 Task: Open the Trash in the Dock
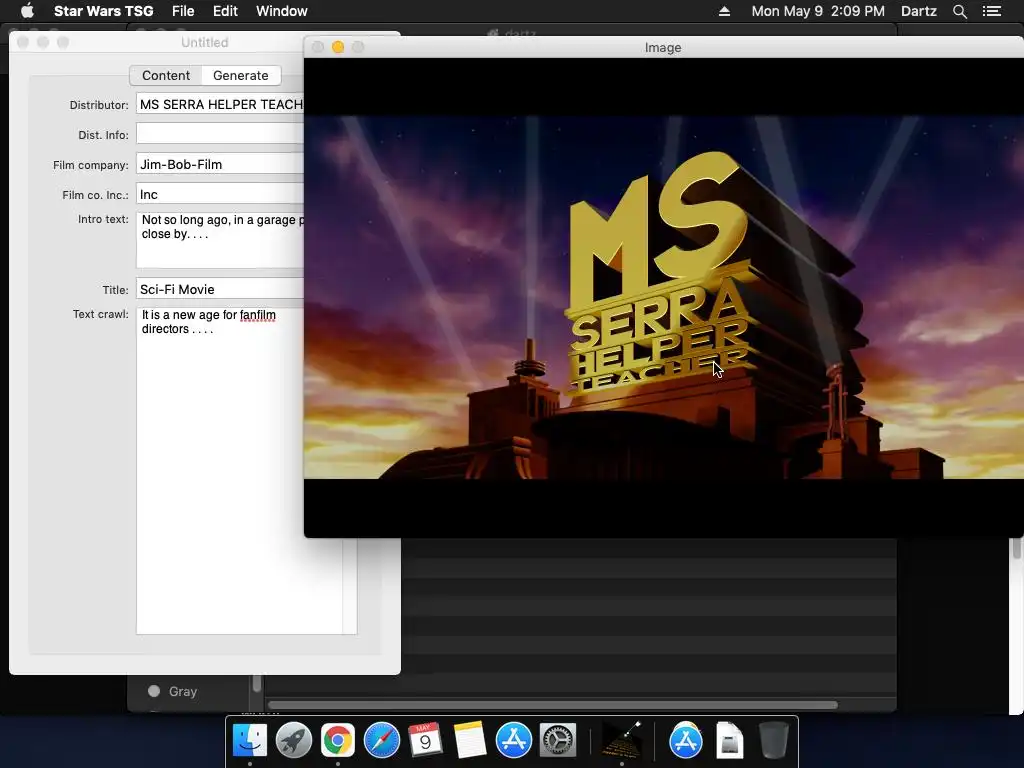click(774, 741)
